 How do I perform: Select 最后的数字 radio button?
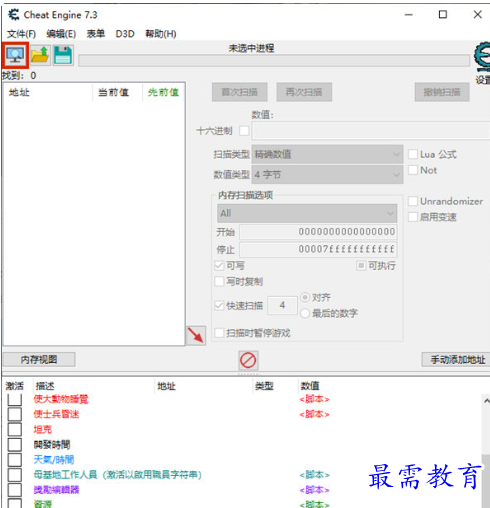tap(305, 313)
